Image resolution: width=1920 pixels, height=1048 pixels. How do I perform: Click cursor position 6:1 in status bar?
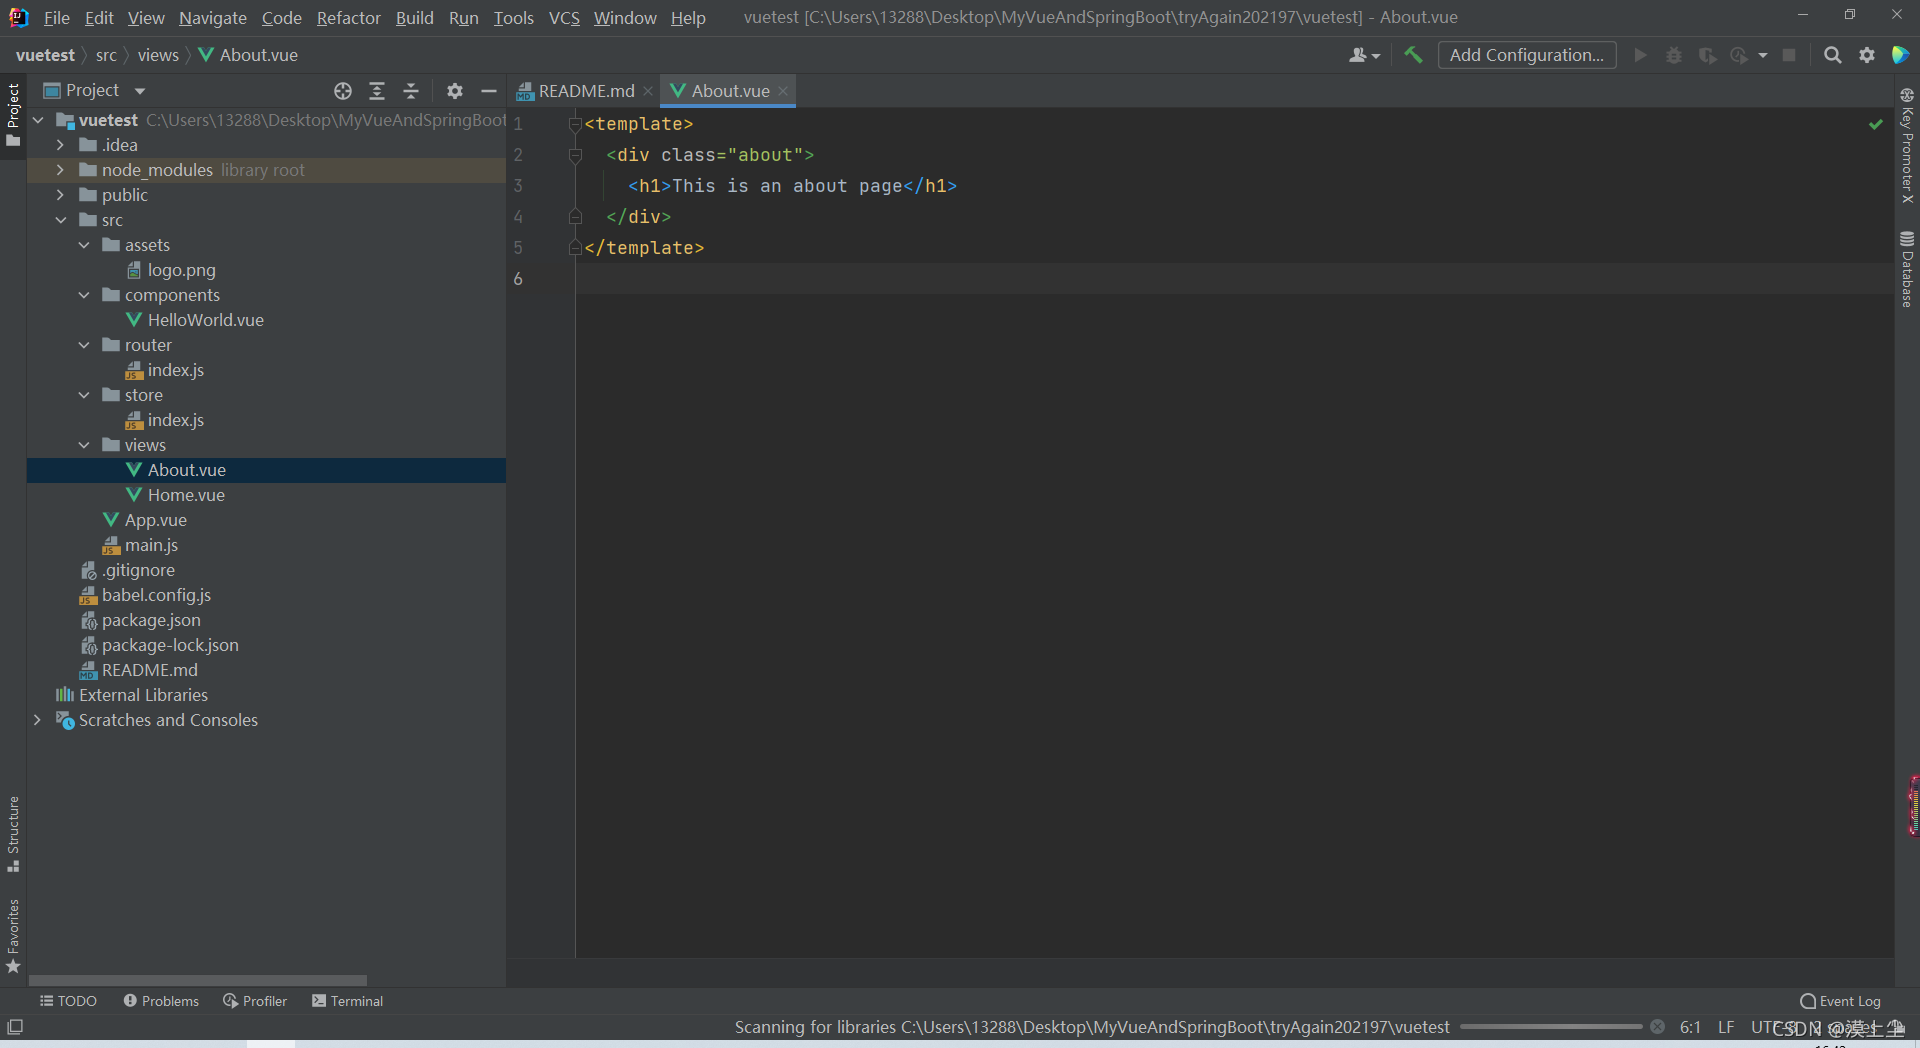[x=1690, y=1027]
